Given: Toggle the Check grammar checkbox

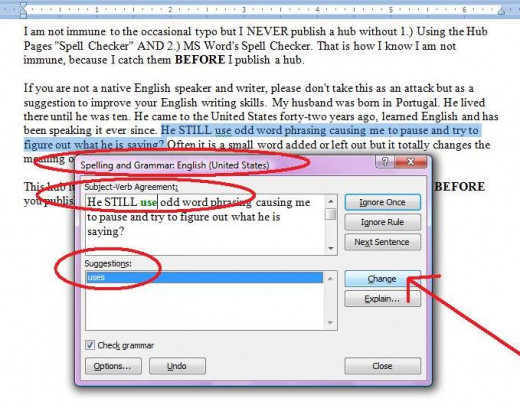Looking at the screenshot, I should pos(90,345).
